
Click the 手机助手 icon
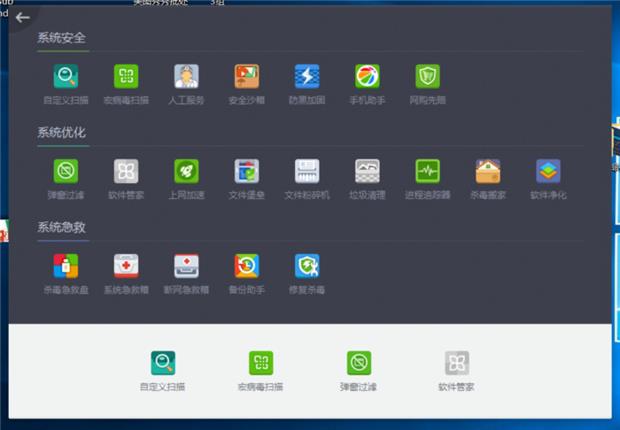pyautogui.click(x=367, y=77)
